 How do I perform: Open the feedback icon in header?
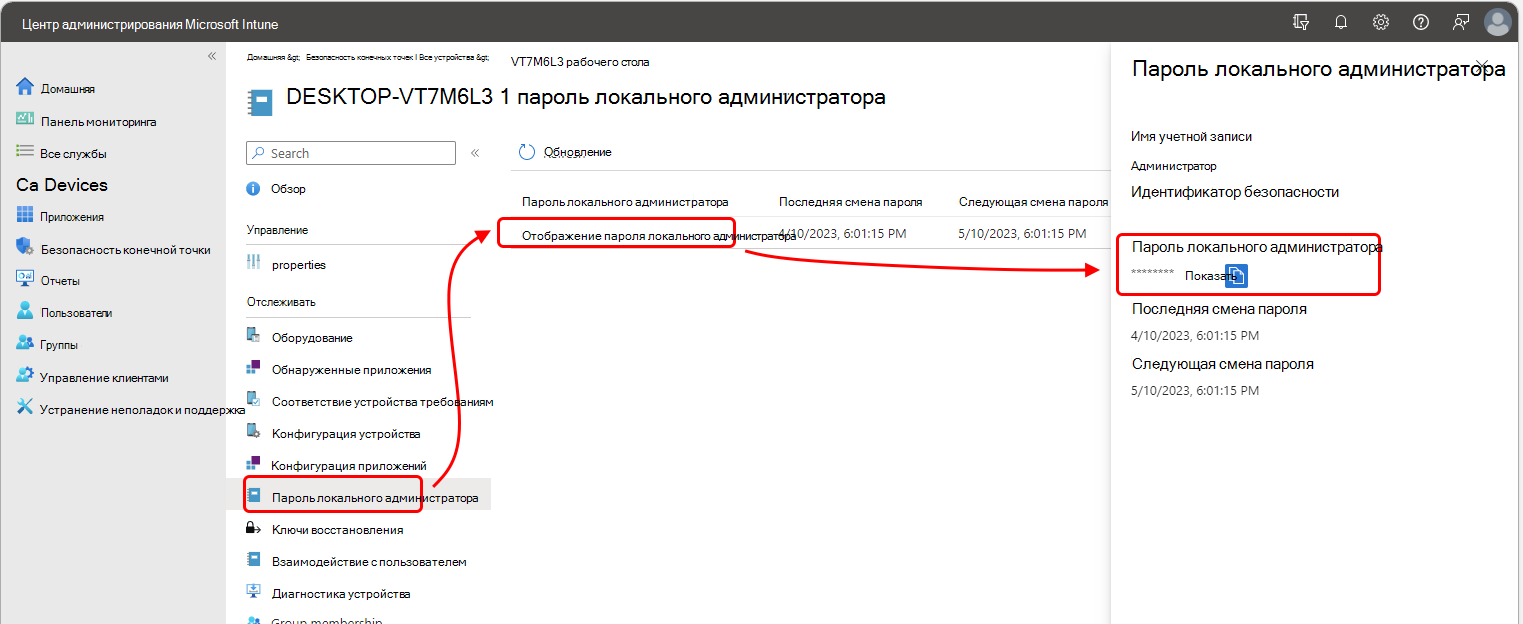tap(1461, 21)
